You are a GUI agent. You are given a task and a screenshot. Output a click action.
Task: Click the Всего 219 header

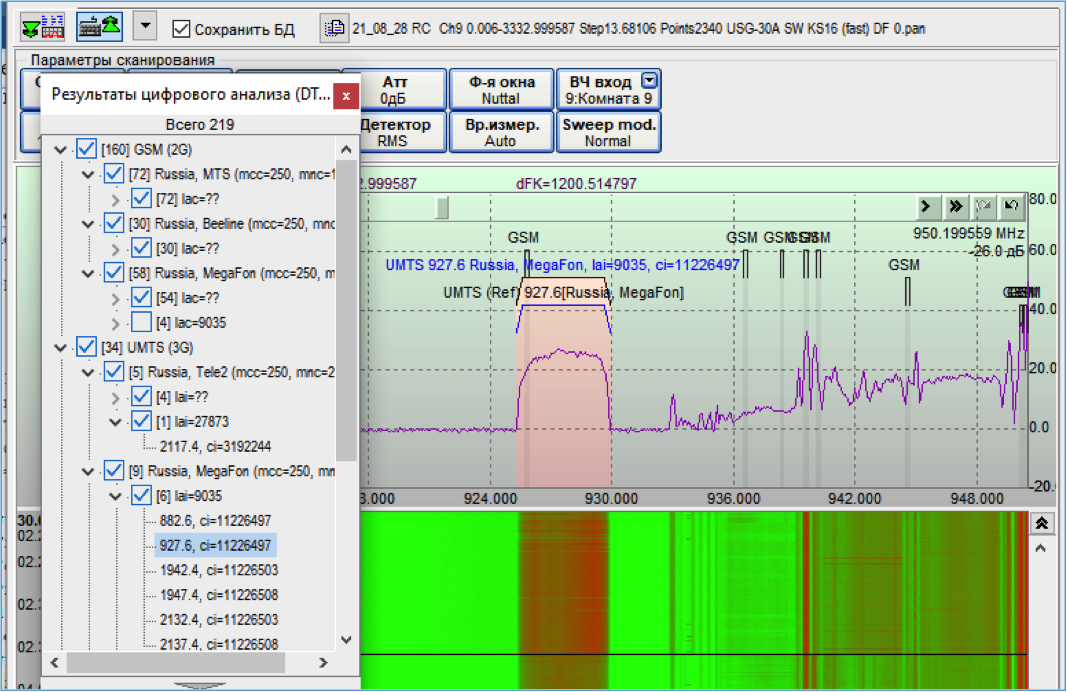point(199,125)
